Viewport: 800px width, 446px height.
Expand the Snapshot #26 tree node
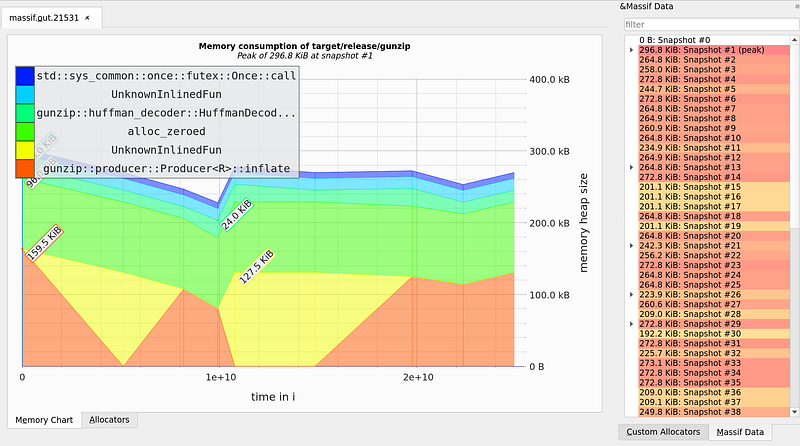(630, 294)
